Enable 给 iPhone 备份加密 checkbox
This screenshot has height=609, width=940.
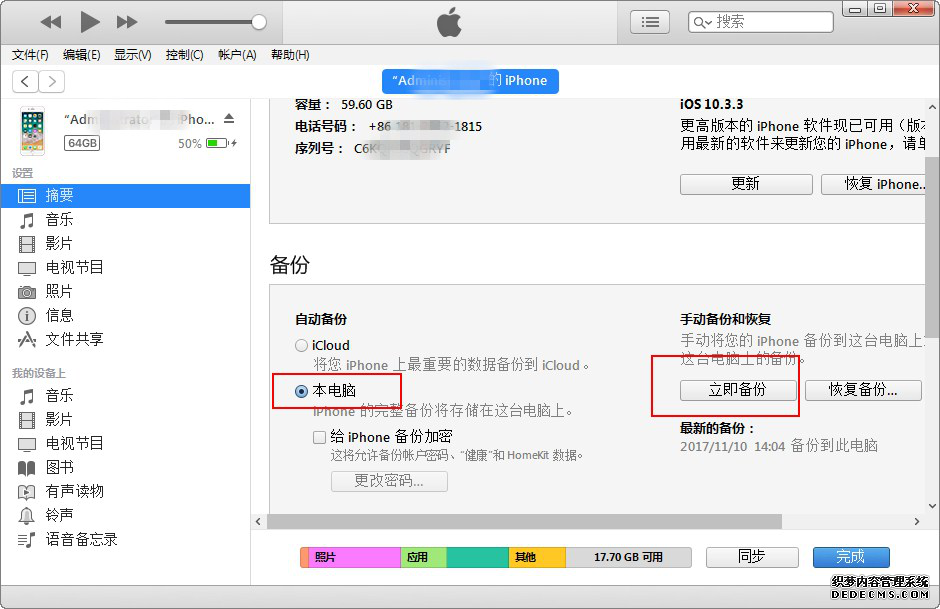coord(320,437)
